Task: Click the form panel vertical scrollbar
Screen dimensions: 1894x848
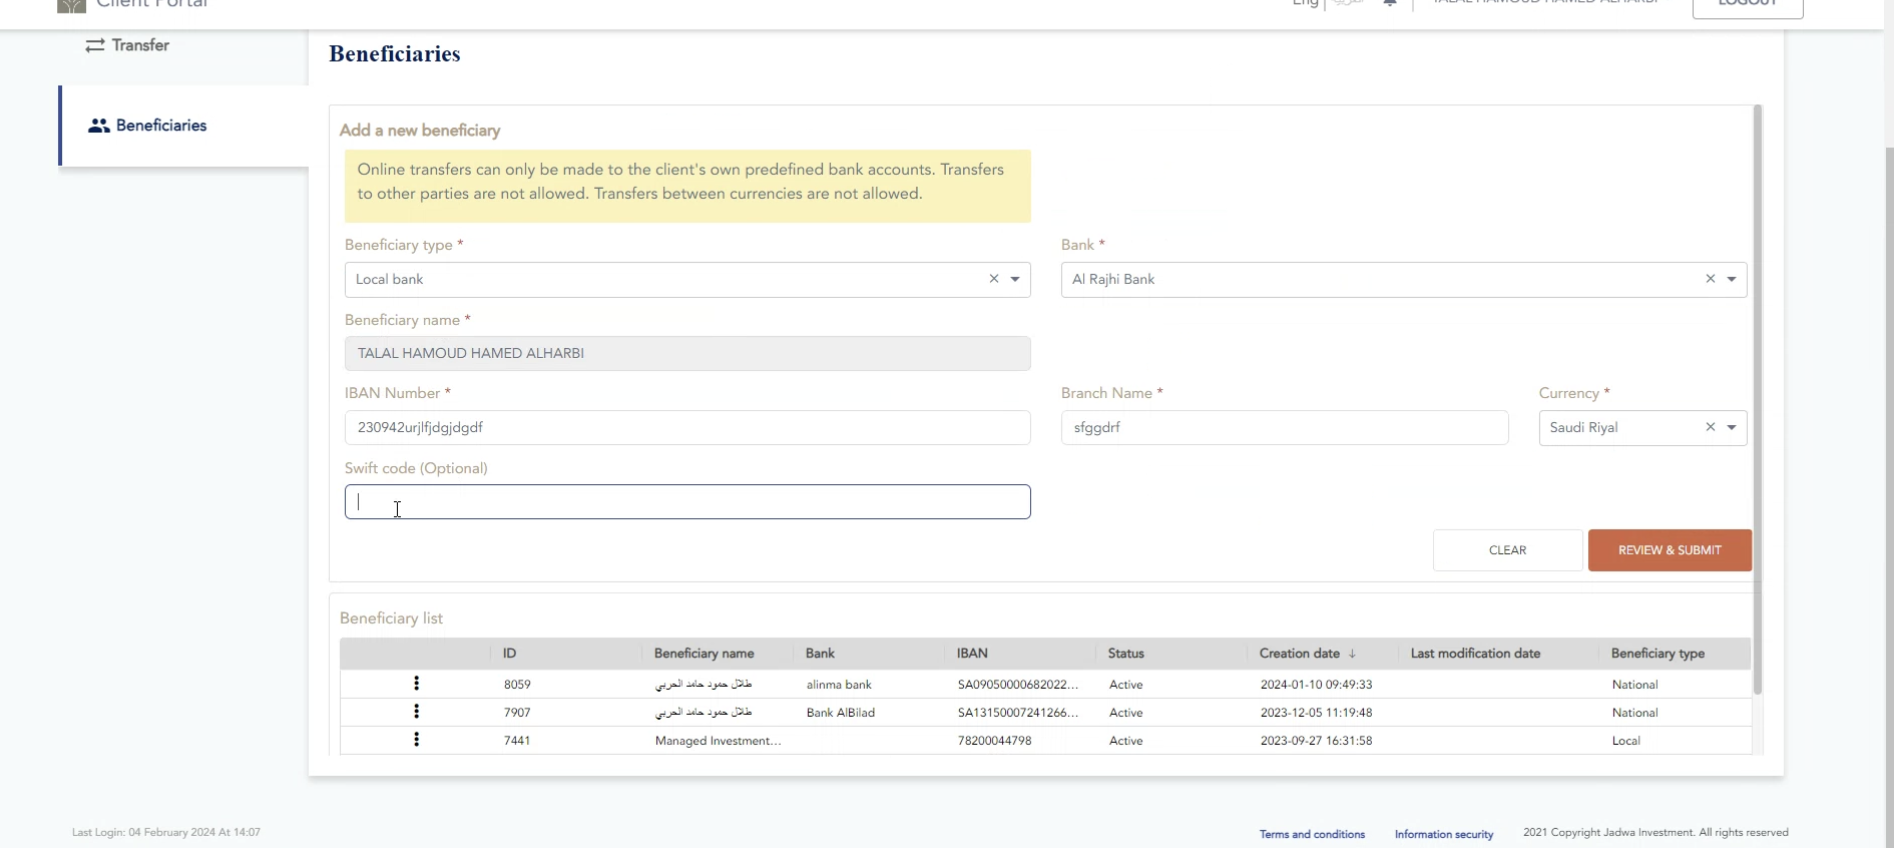Action: [1757, 400]
